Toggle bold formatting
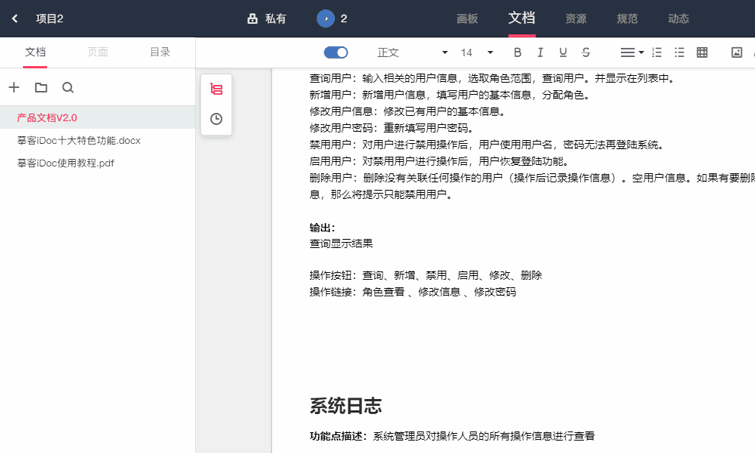Viewport: 755px width, 453px height. tap(517, 52)
